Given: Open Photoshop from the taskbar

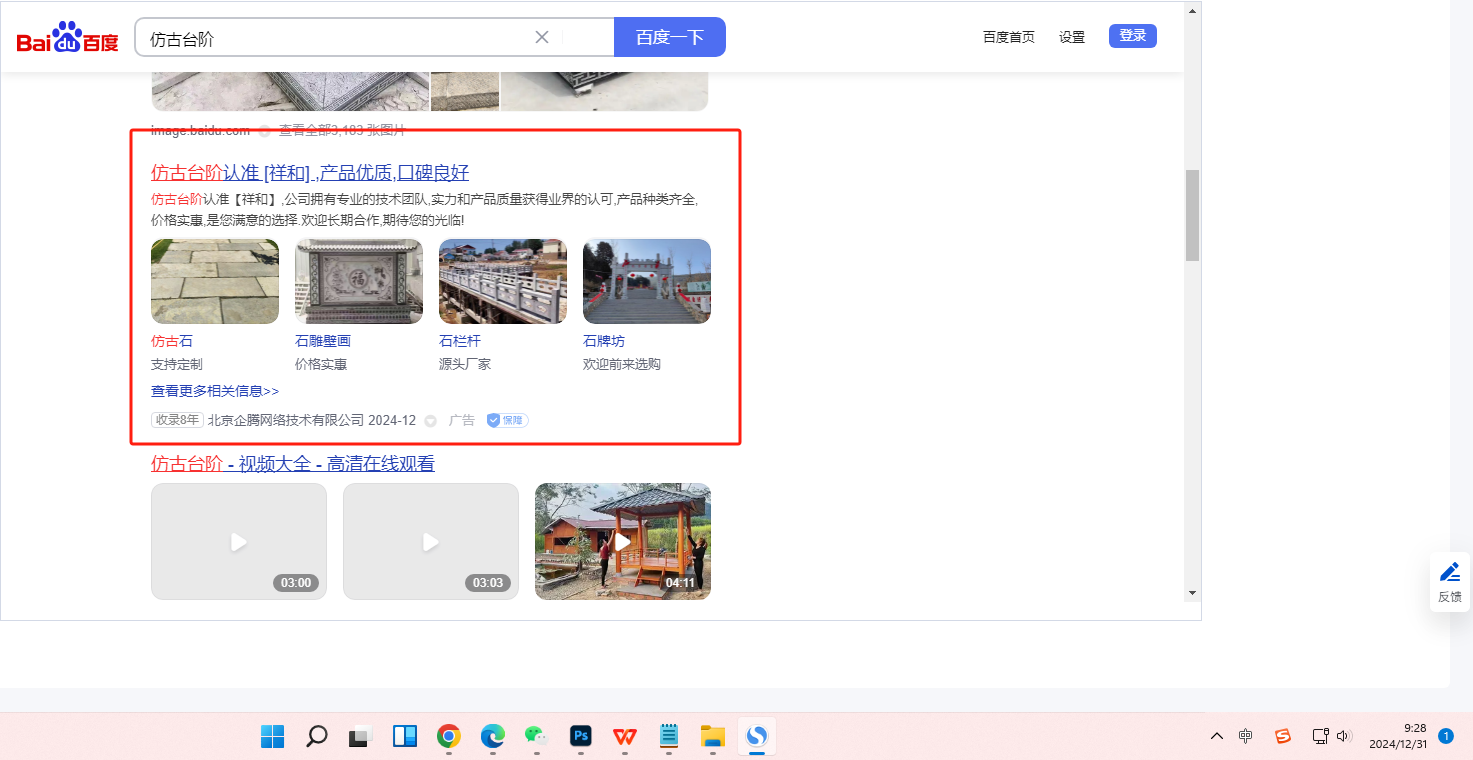Looking at the screenshot, I should pyautogui.click(x=581, y=736).
